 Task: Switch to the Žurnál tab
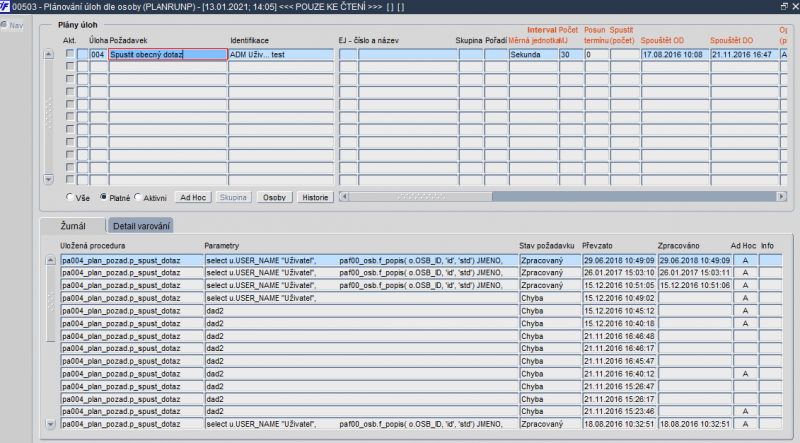coord(73,226)
